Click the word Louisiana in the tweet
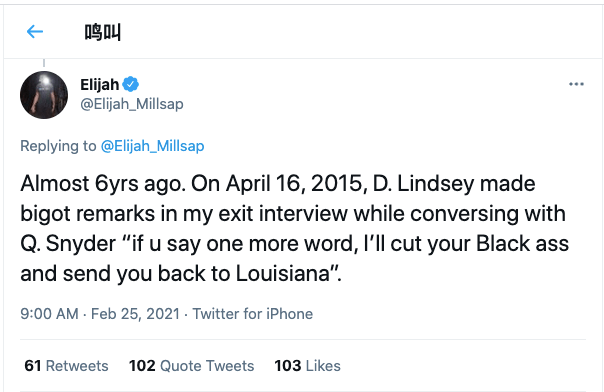 click(283, 274)
